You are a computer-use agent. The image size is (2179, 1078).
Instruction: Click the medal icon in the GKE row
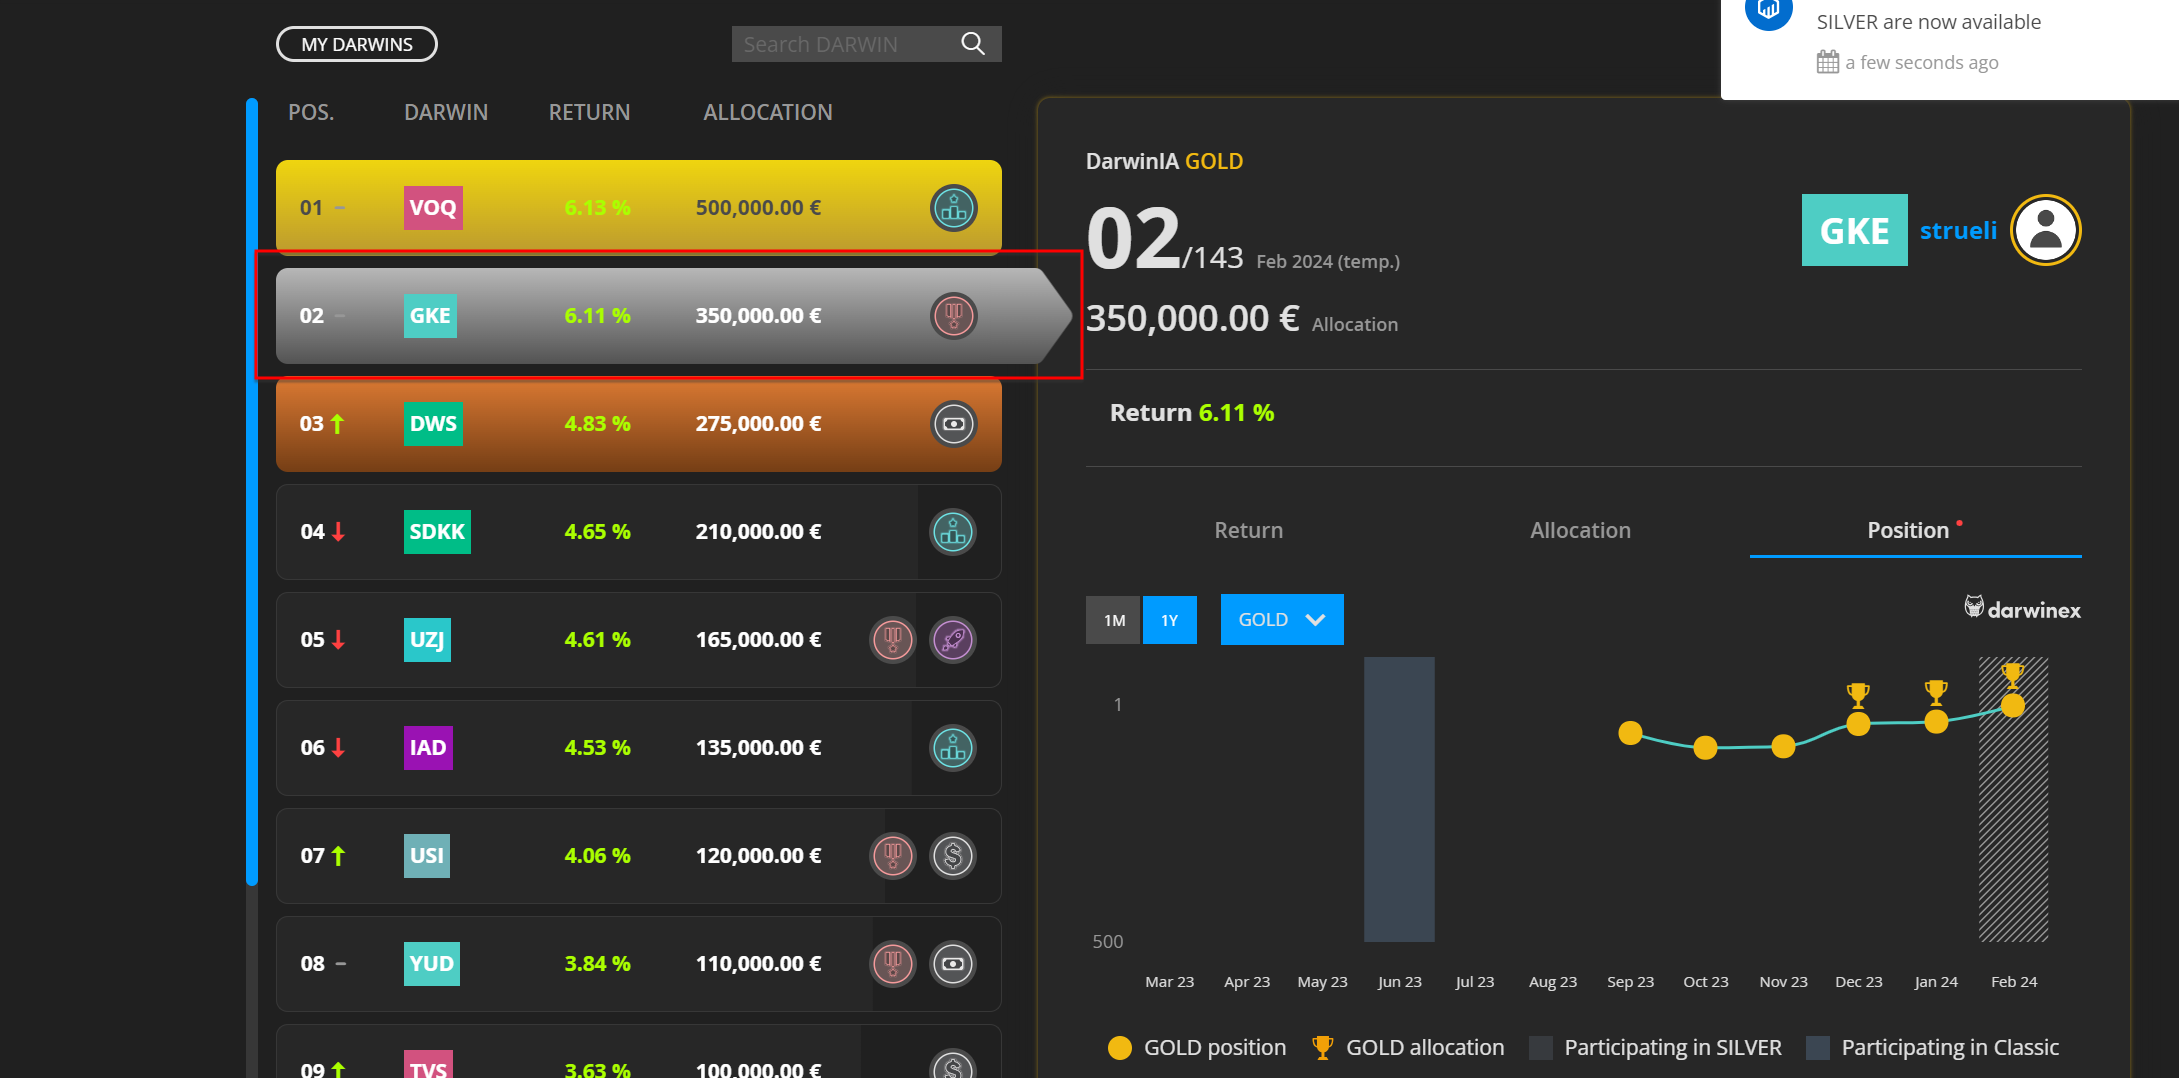point(954,316)
